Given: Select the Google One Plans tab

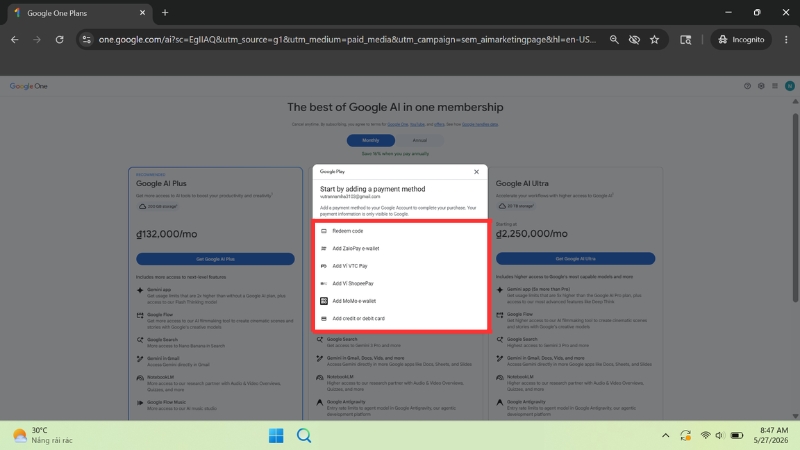Looking at the screenshot, I should [x=79, y=13].
